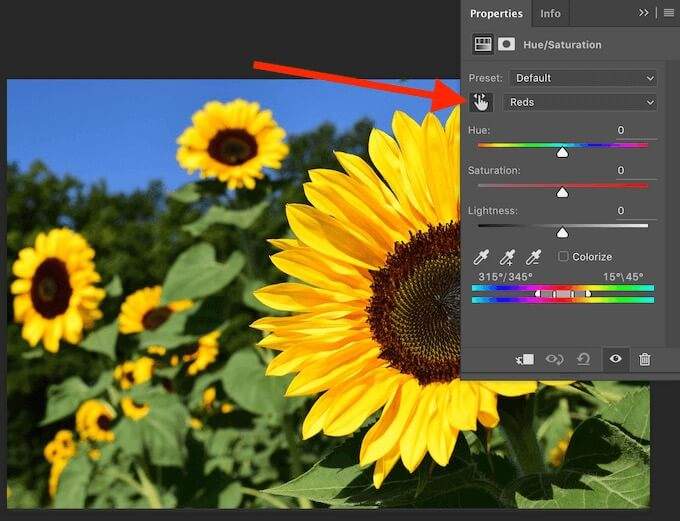View previous state of adjustment
This screenshot has width=680, height=521.
554,359
